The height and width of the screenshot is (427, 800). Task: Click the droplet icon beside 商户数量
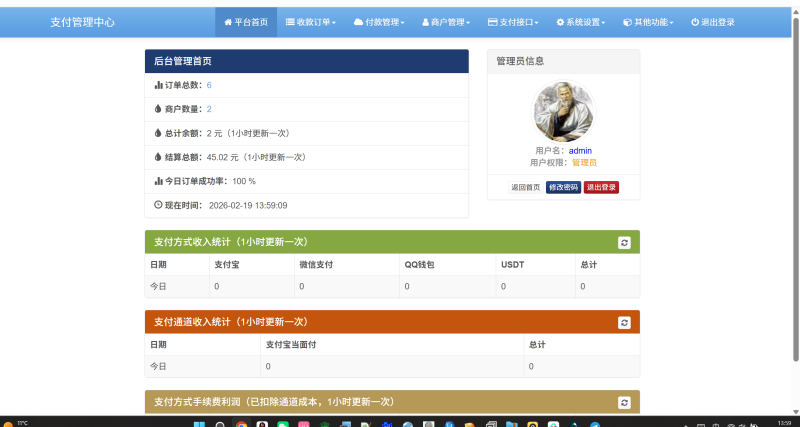(158, 109)
